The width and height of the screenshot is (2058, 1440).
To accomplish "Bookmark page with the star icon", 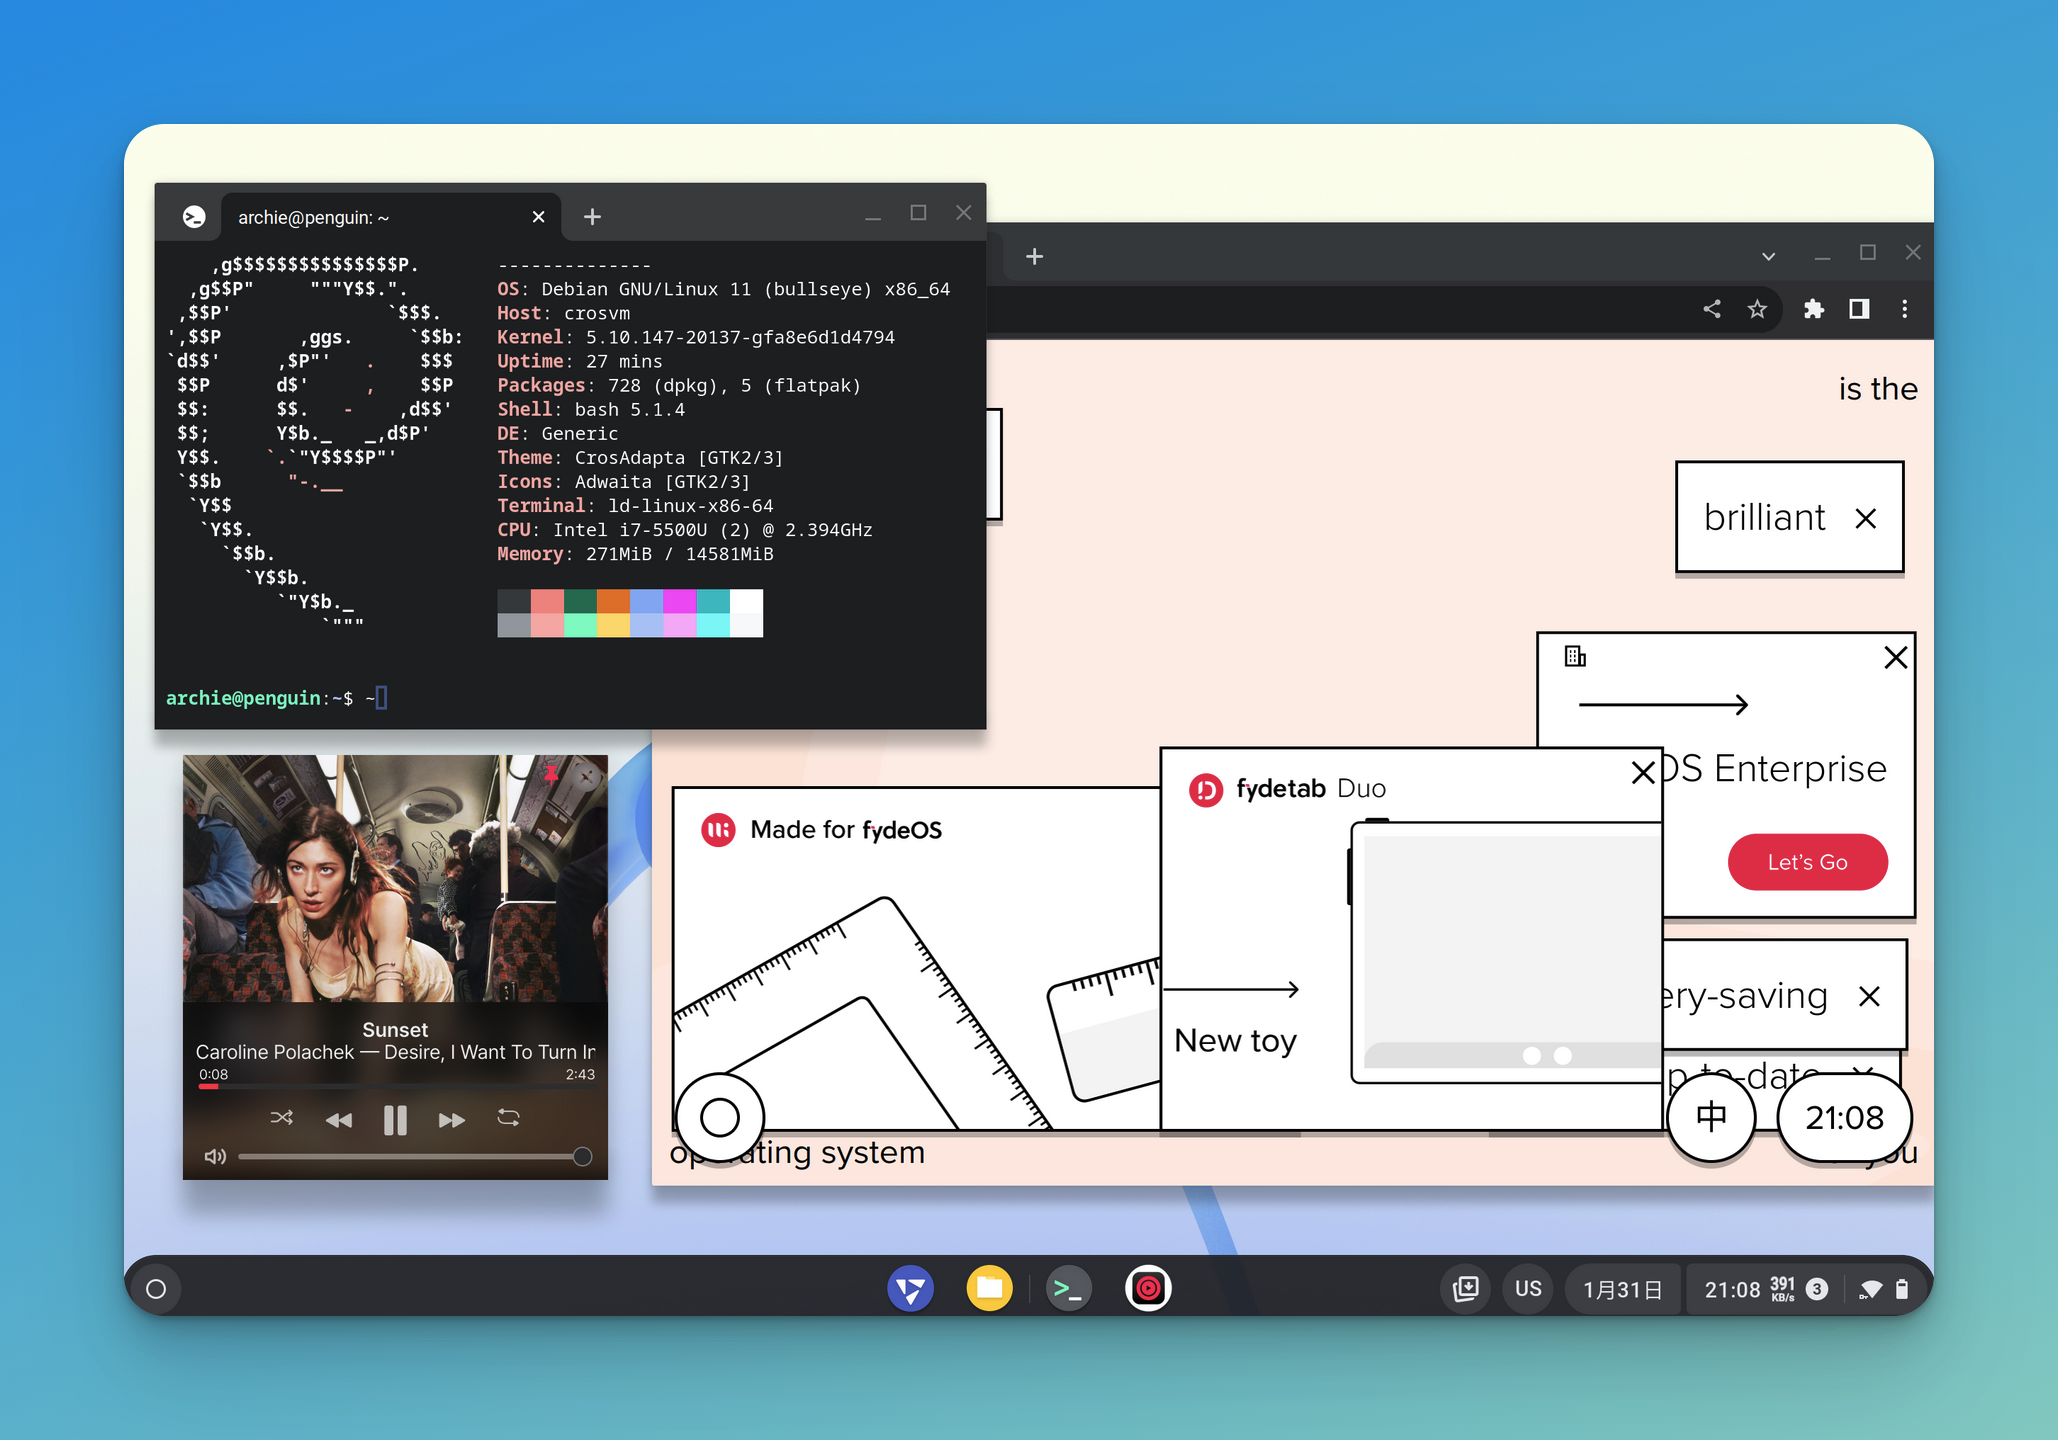I will click(x=1757, y=309).
